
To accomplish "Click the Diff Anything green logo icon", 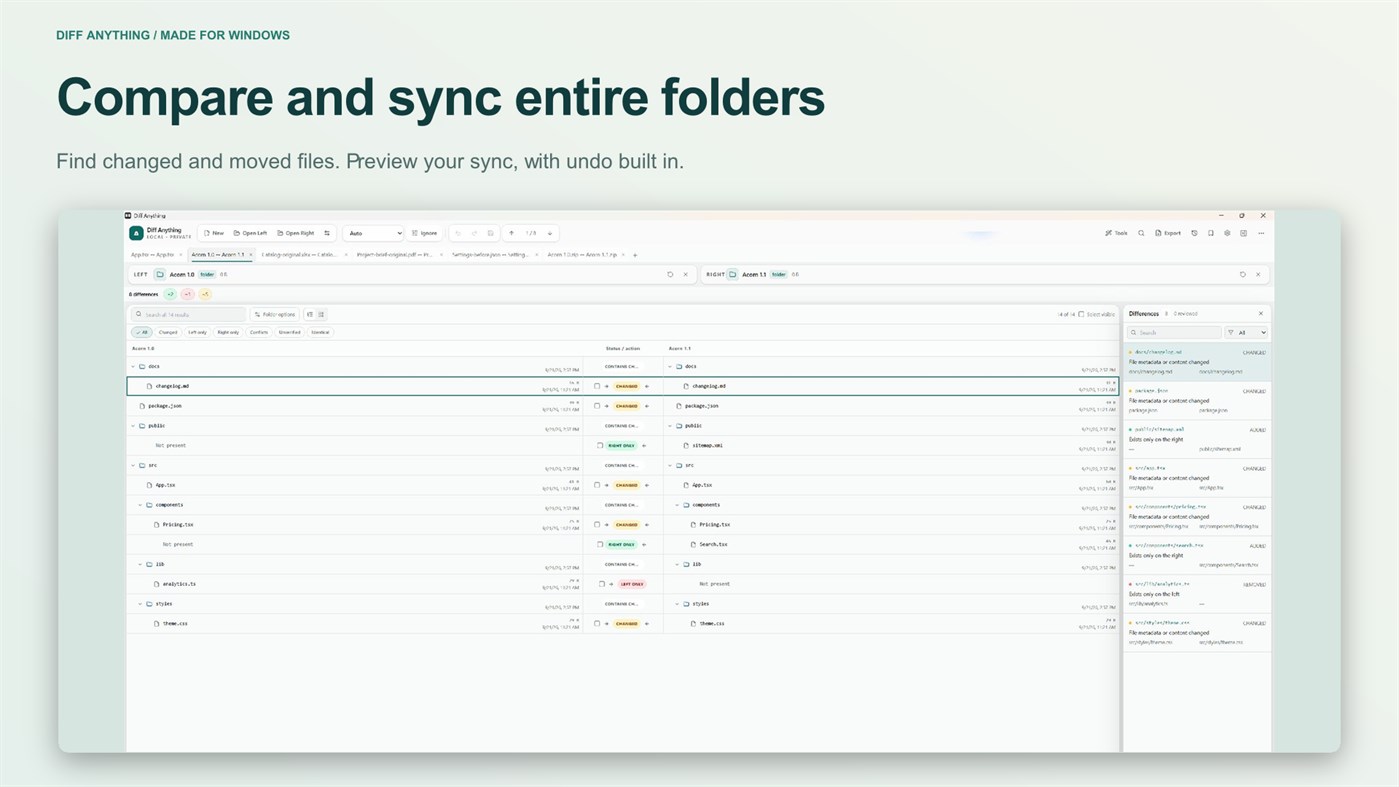I will (136, 233).
